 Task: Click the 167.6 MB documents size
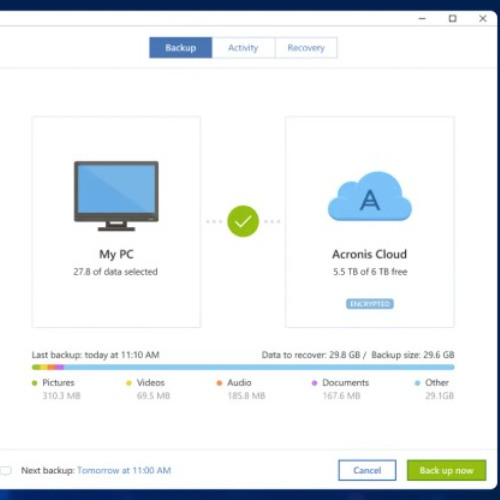tap(341, 396)
